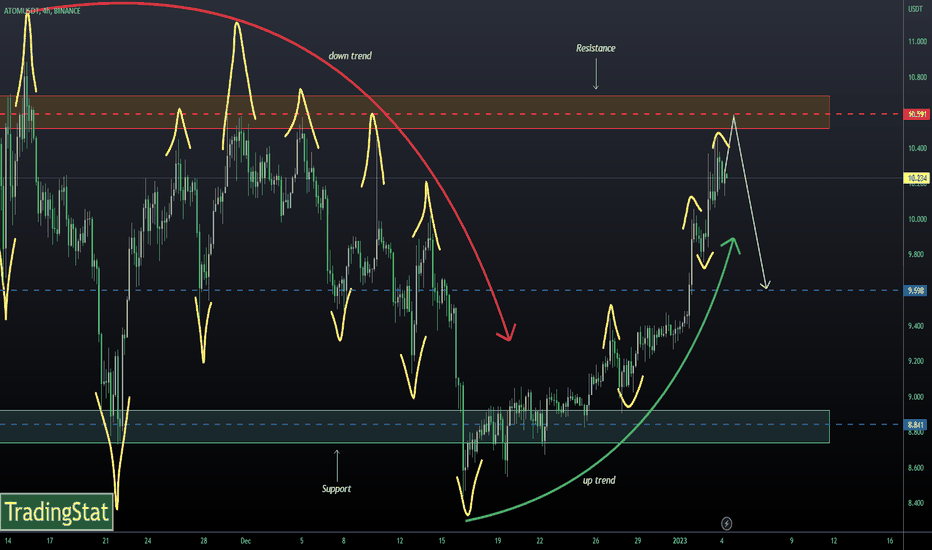Click the '26' date on time axis
This screenshot has height=550, width=932.
[596, 541]
